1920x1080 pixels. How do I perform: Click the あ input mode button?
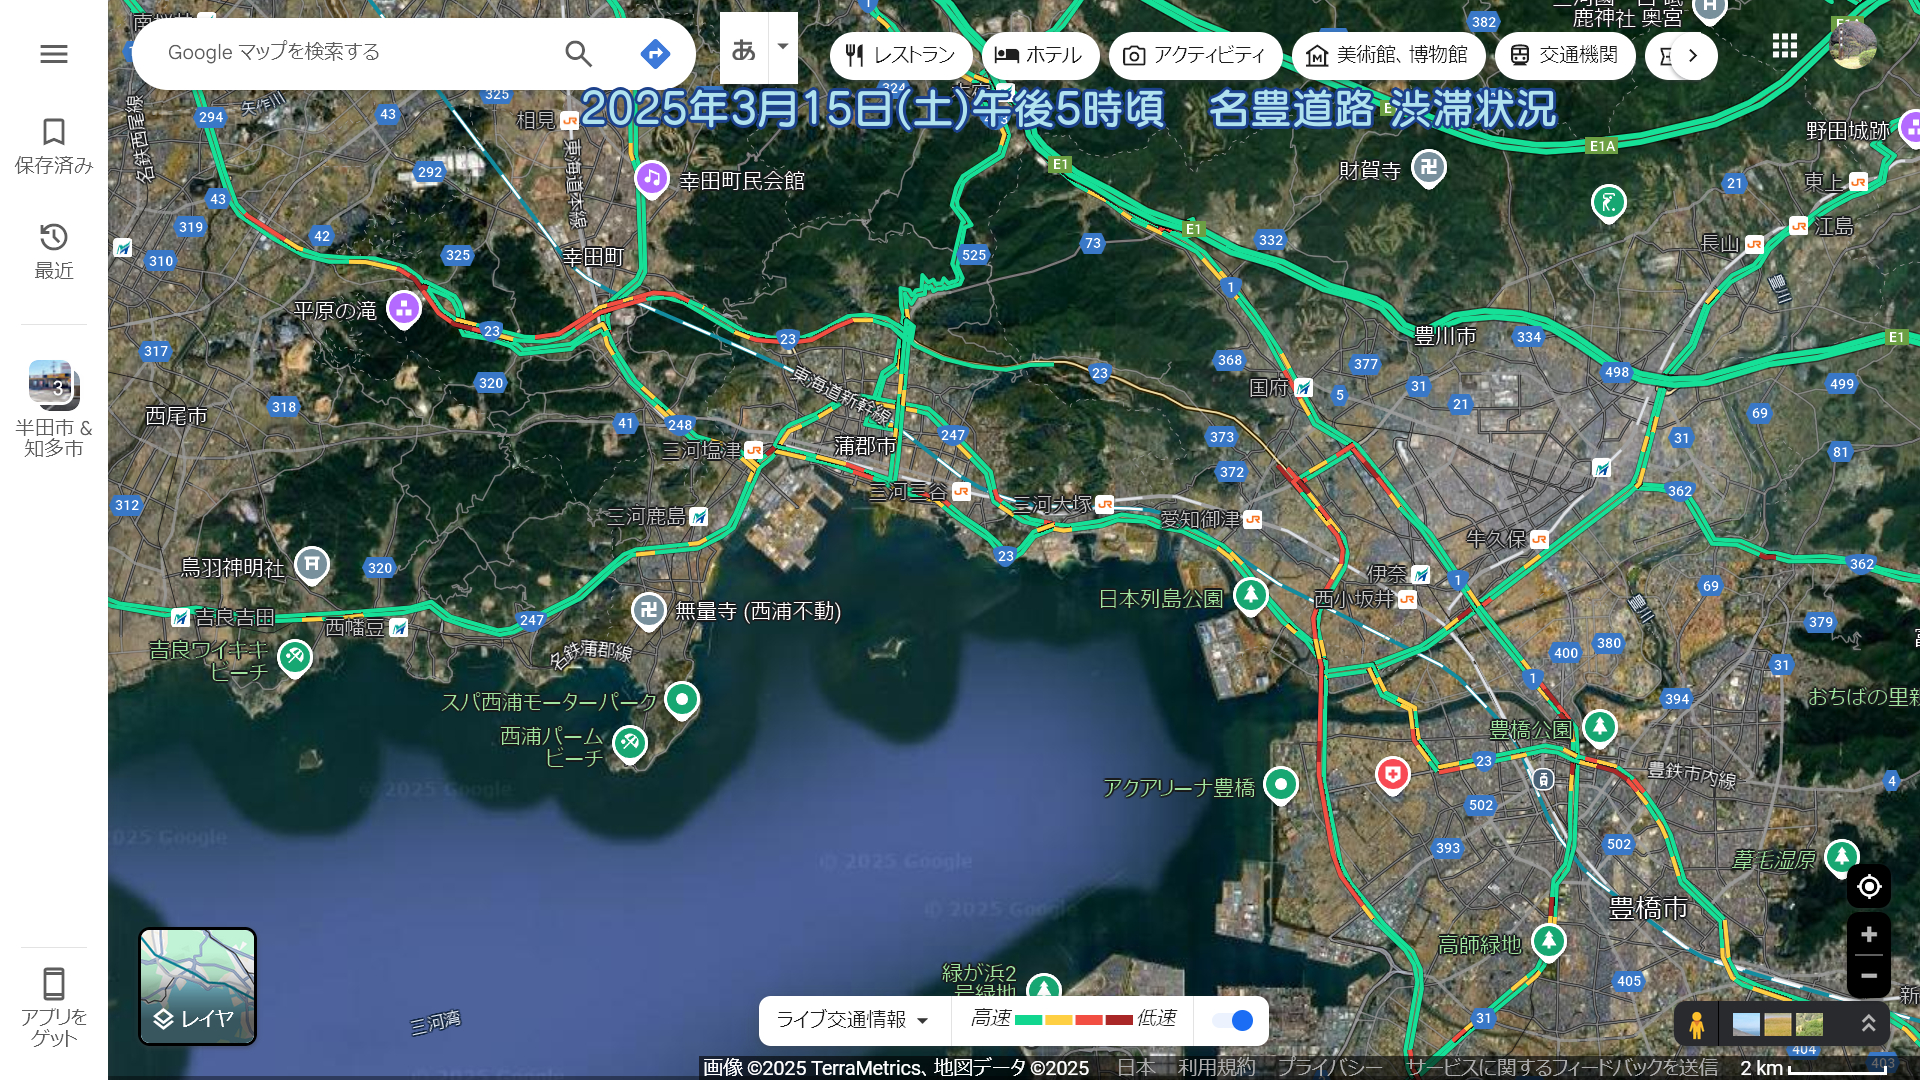click(x=743, y=48)
